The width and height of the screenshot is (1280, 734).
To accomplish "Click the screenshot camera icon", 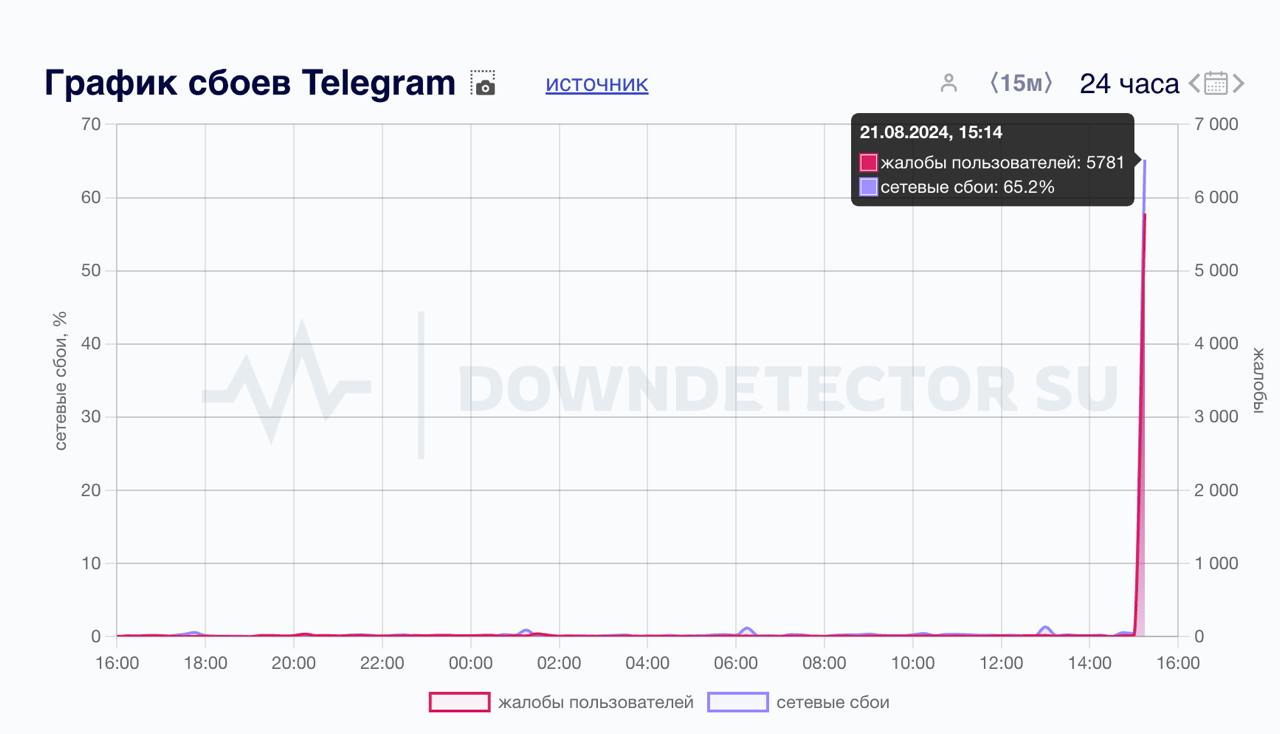I will [x=484, y=84].
